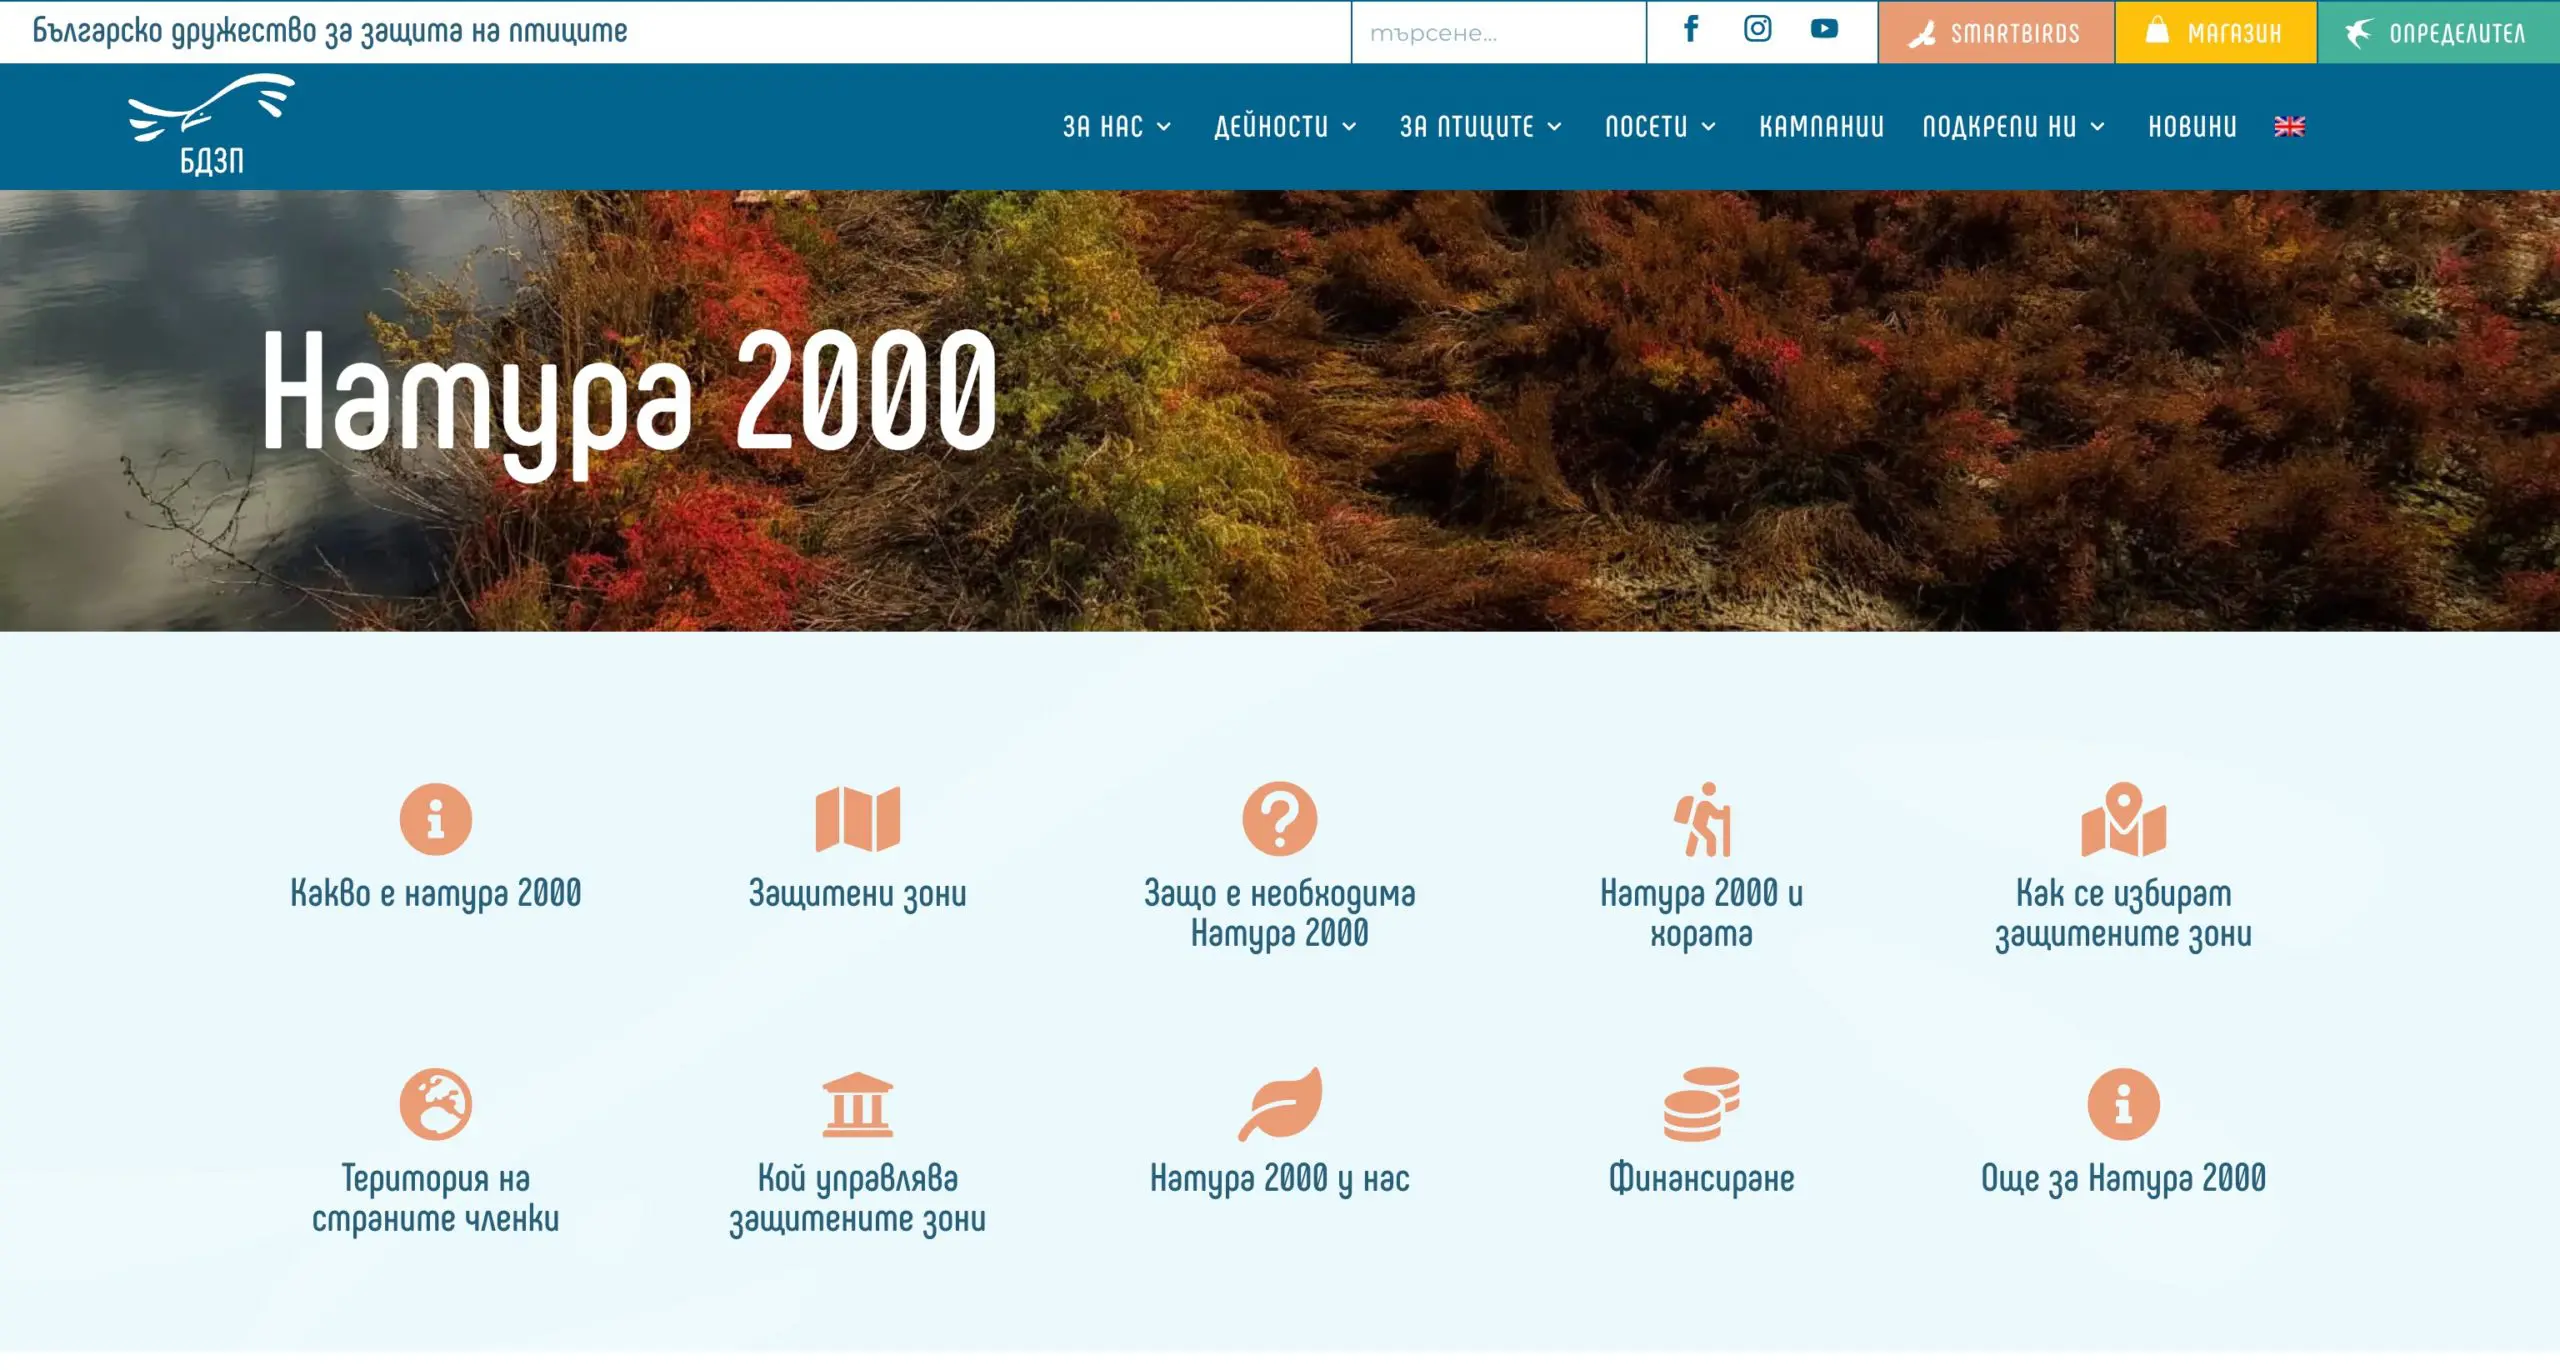Switch language using the UK flag
2560x1370 pixels.
[x=2289, y=127]
